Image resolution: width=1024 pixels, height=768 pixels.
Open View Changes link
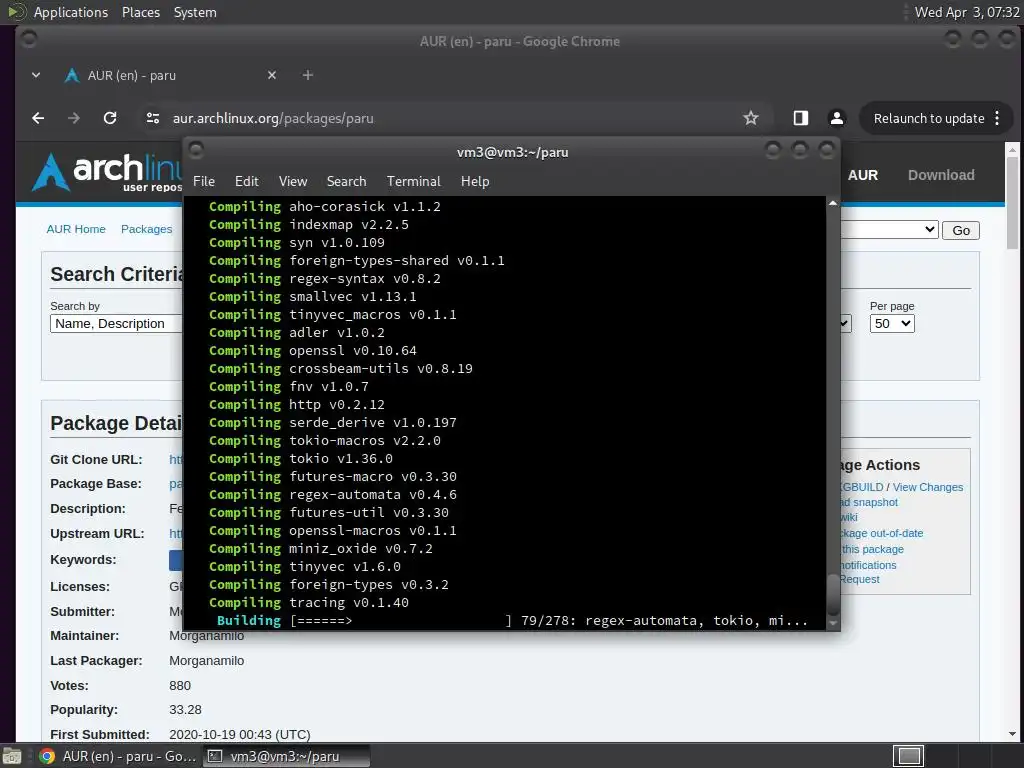point(927,487)
